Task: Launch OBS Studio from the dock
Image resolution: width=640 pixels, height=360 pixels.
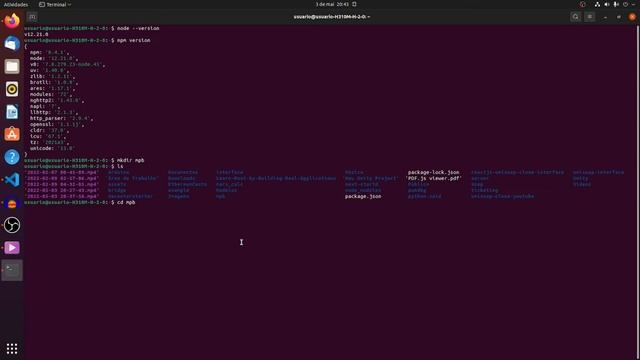Action: click(12, 225)
